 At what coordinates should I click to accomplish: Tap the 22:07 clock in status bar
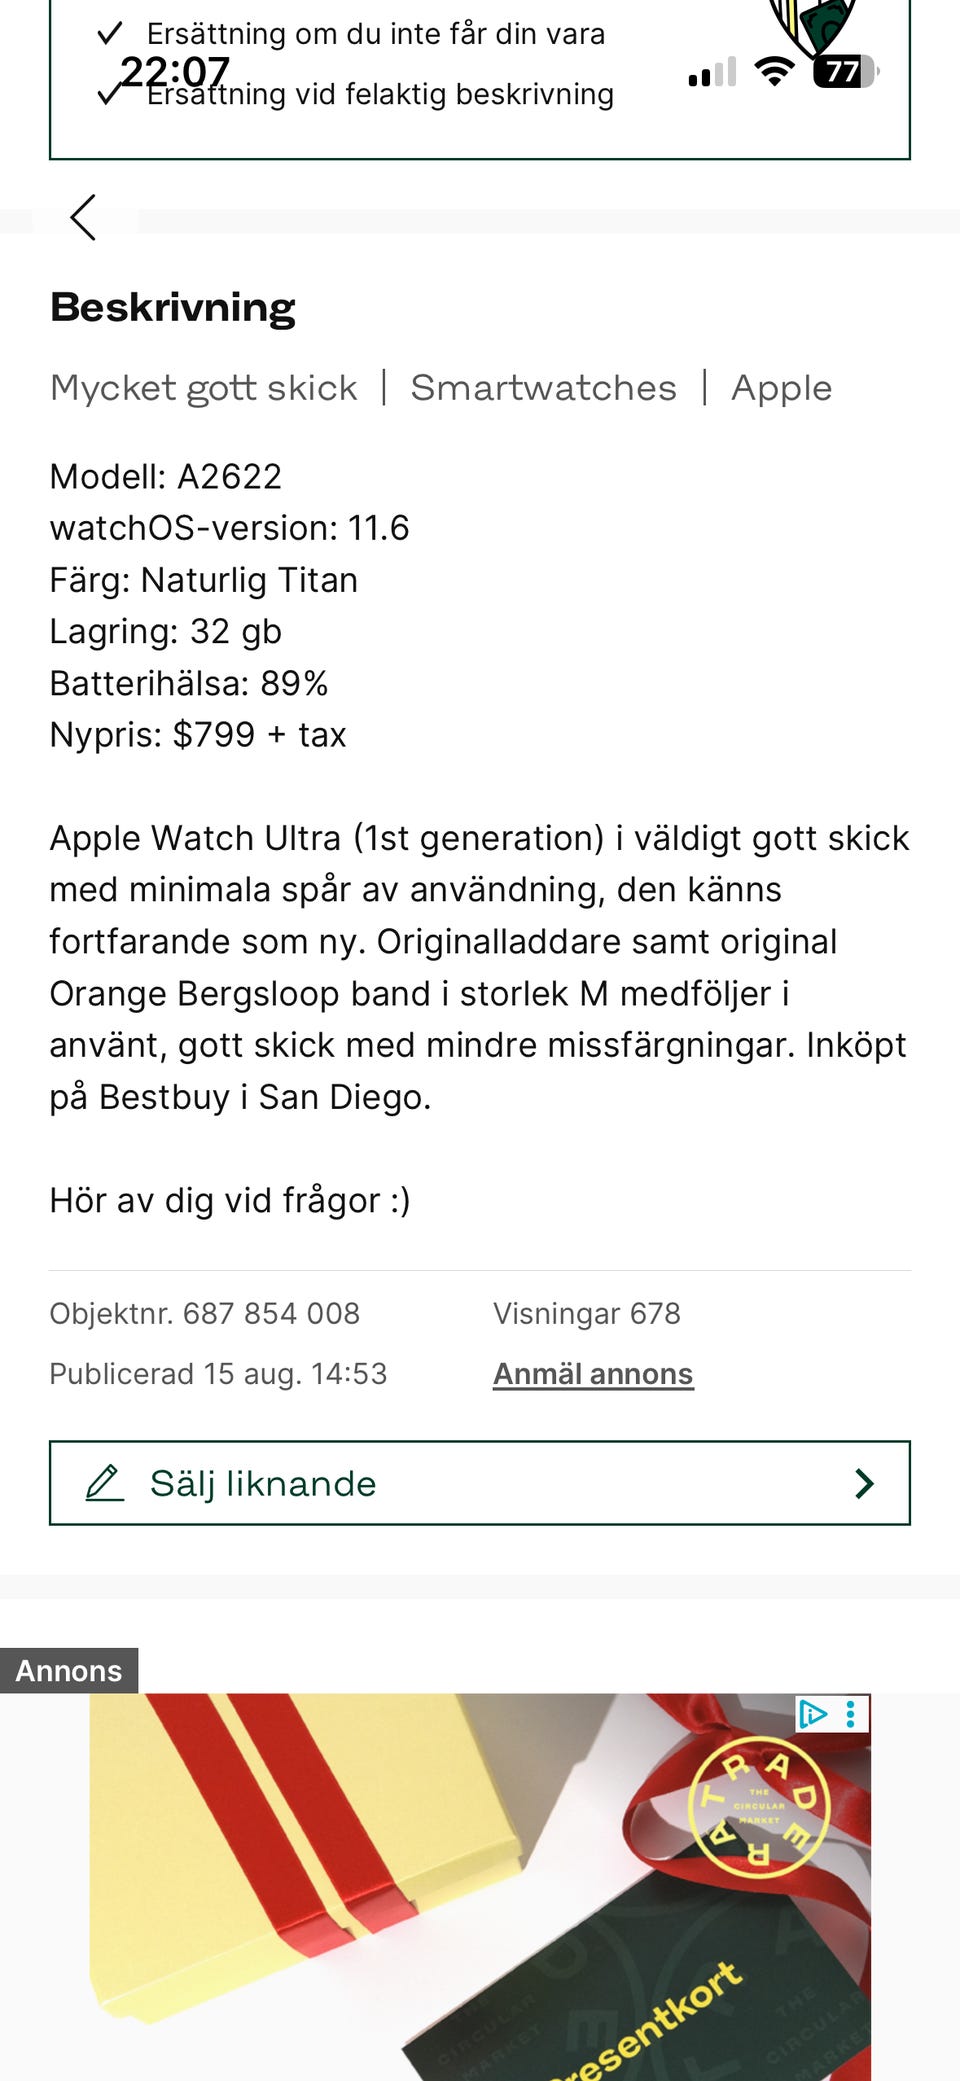(175, 72)
